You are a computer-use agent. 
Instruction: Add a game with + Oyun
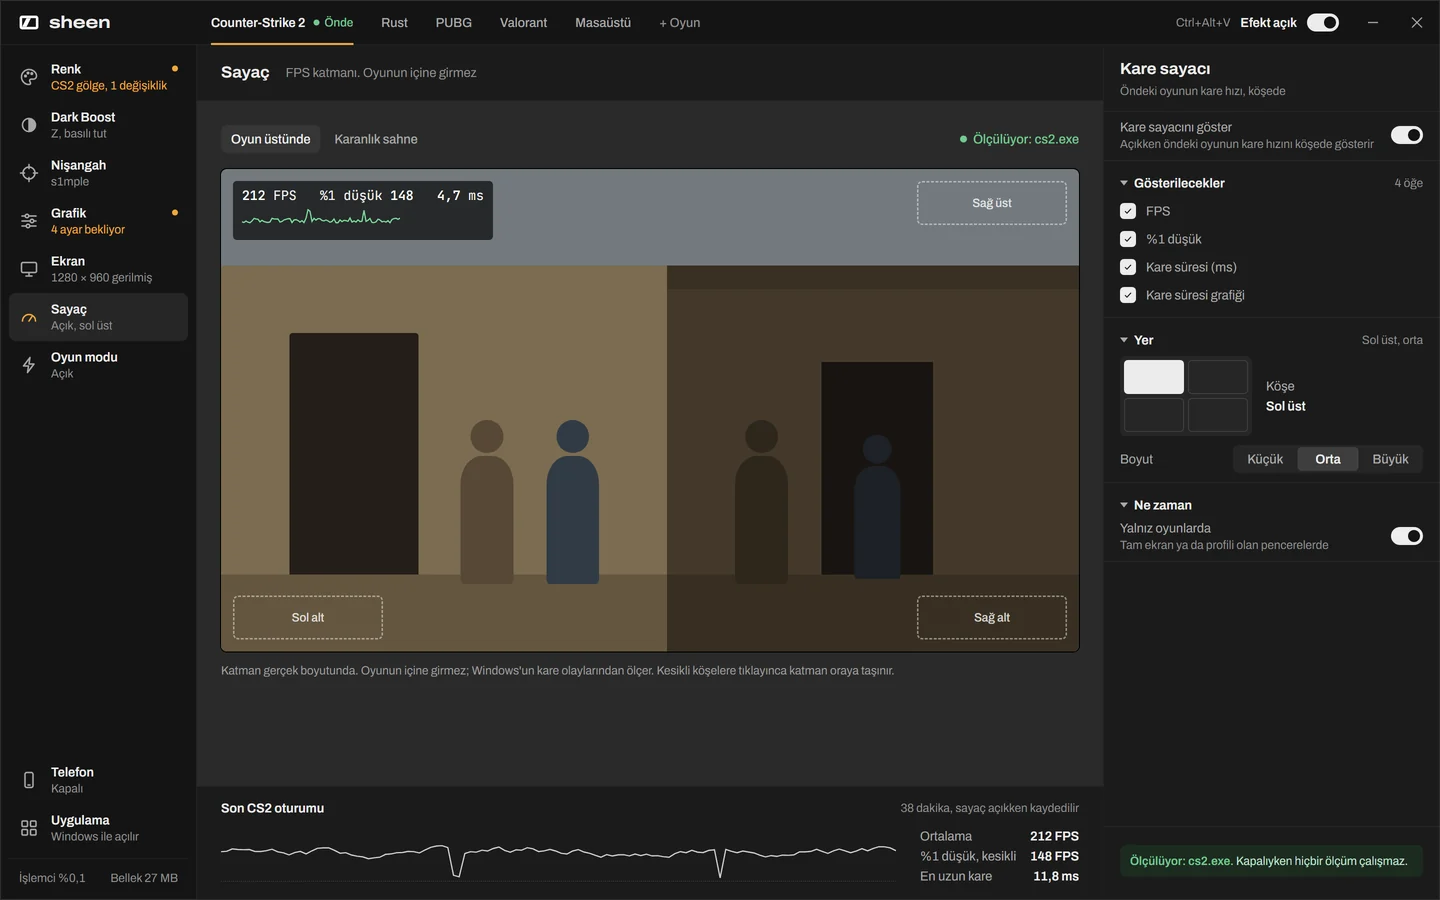click(x=680, y=22)
